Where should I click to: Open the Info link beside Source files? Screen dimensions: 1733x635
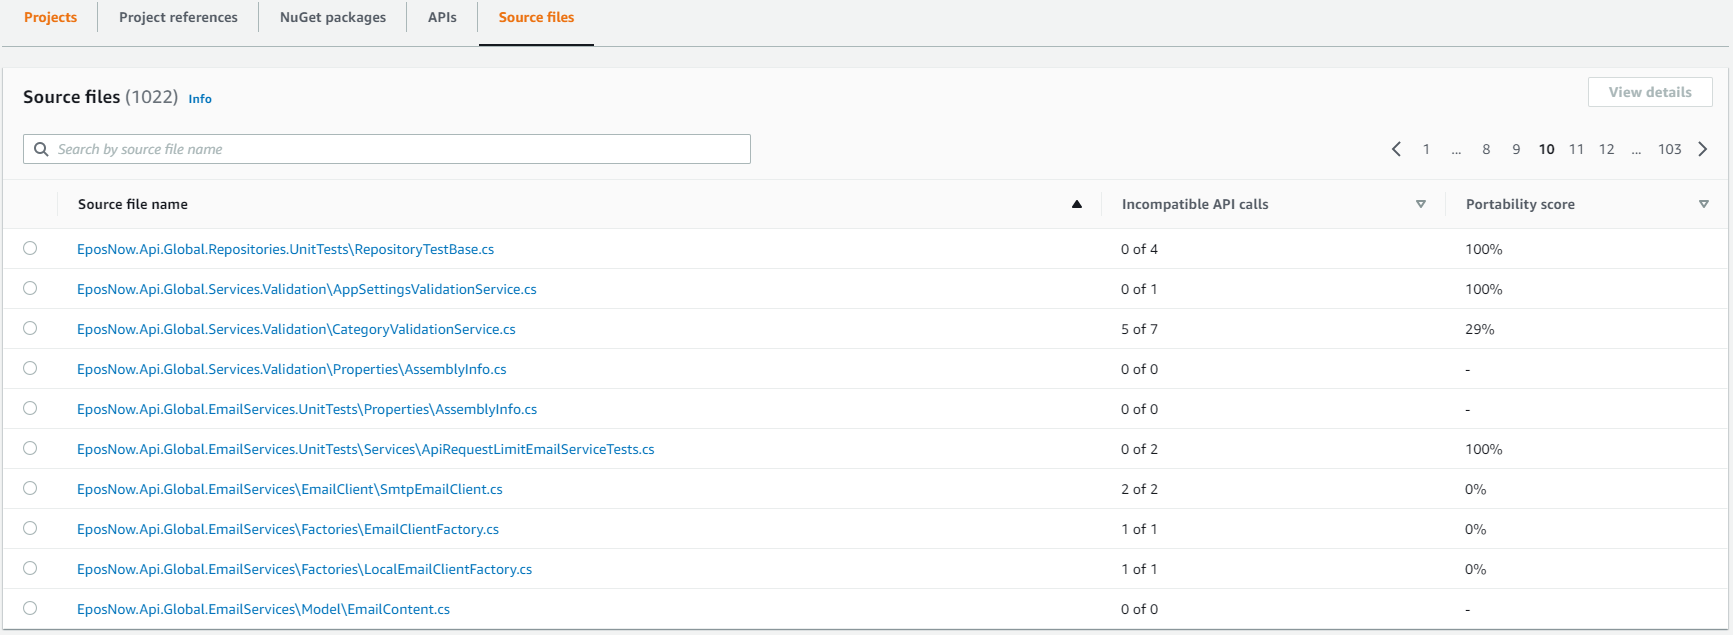(200, 99)
